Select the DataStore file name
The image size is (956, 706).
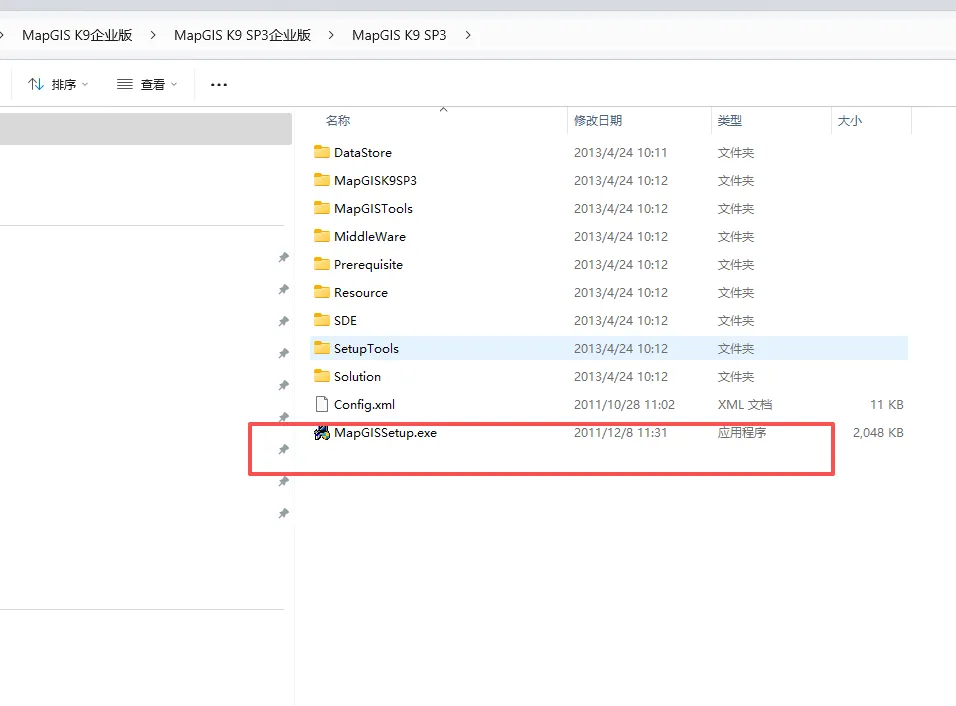[363, 152]
